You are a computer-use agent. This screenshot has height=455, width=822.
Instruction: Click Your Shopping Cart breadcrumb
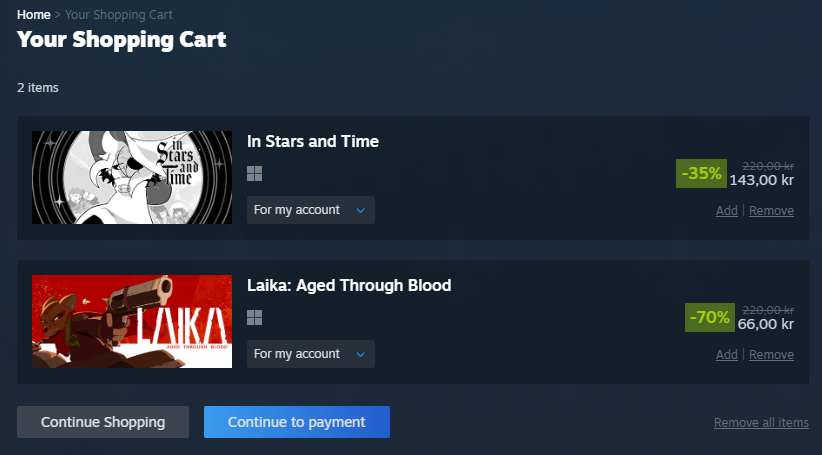pyautogui.click(x=118, y=15)
